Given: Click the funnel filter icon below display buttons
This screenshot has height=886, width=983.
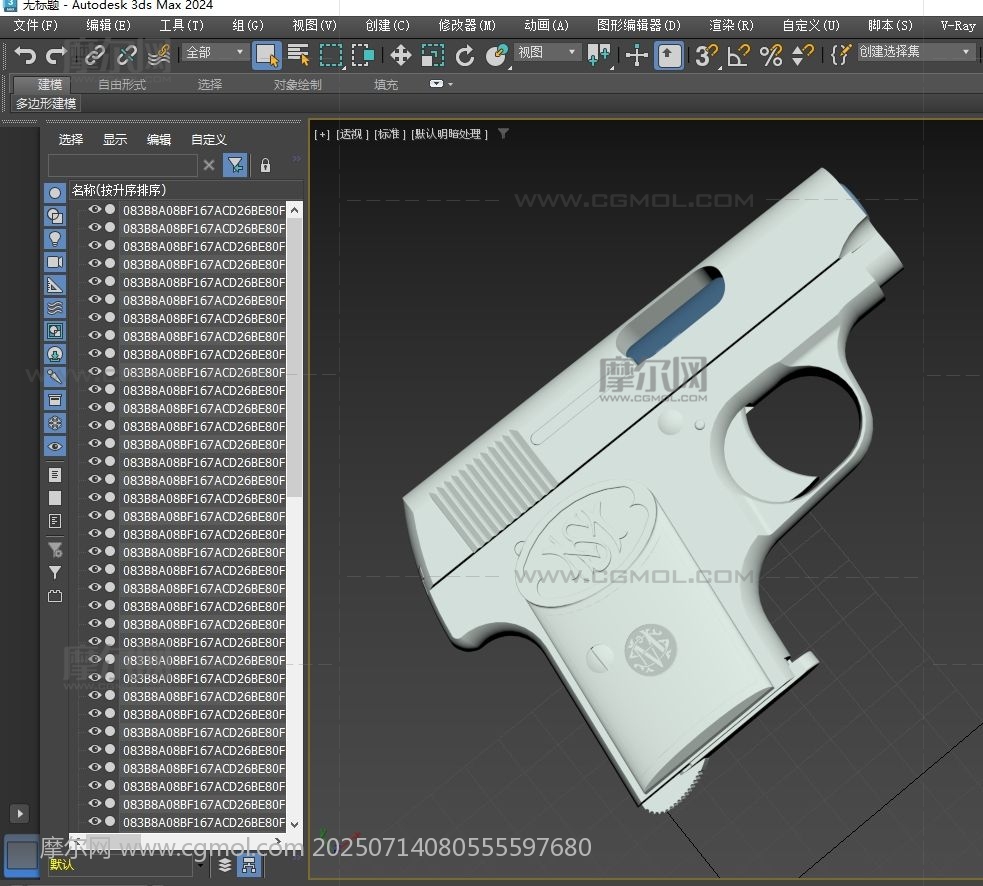Looking at the screenshot, I should click(x=55, y=572).
